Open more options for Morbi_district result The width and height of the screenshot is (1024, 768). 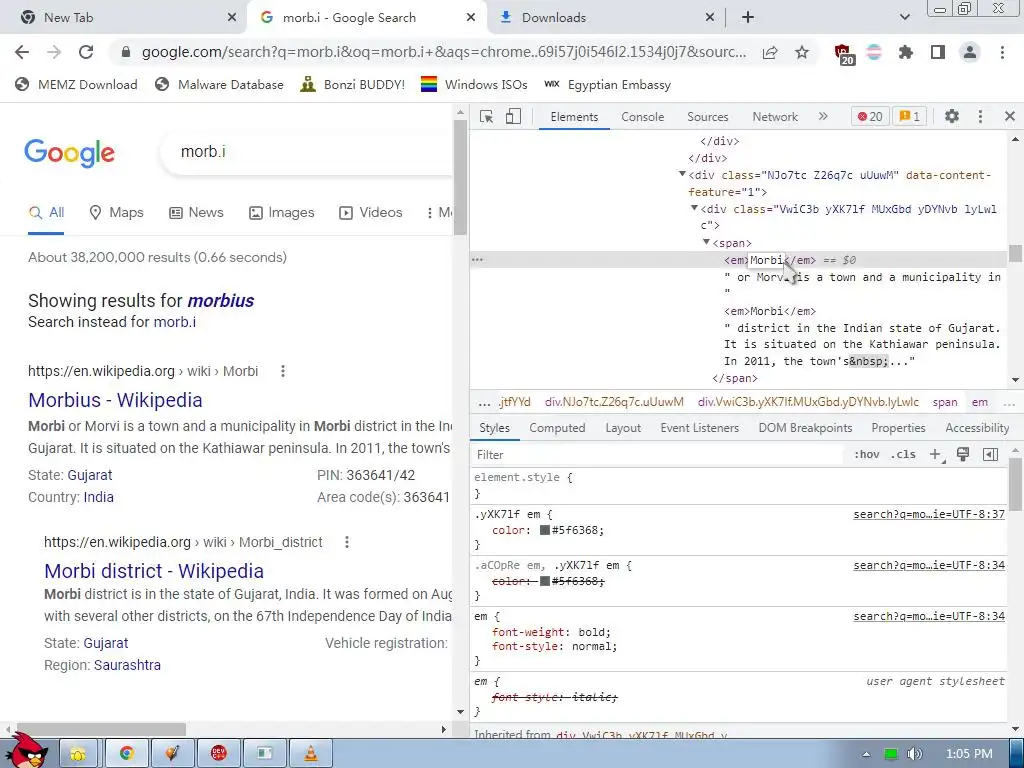(347, 542)
